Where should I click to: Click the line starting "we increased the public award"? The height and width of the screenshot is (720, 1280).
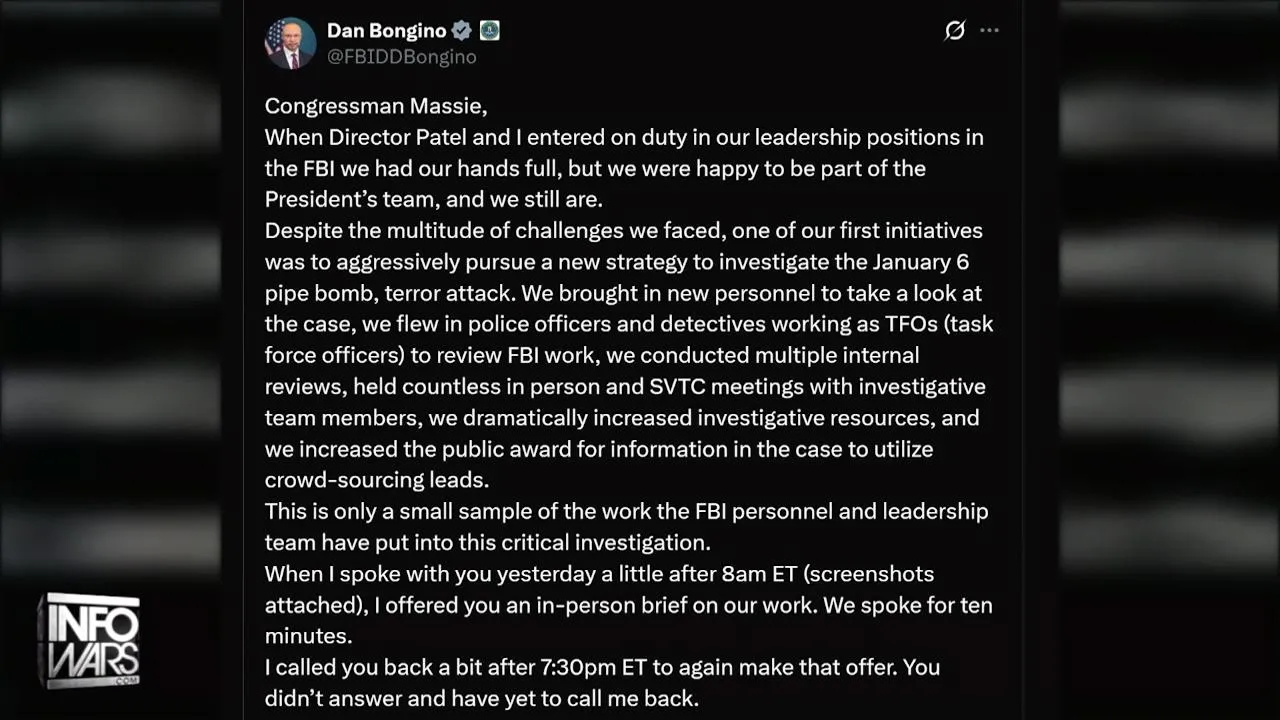[x=598, y=449]
